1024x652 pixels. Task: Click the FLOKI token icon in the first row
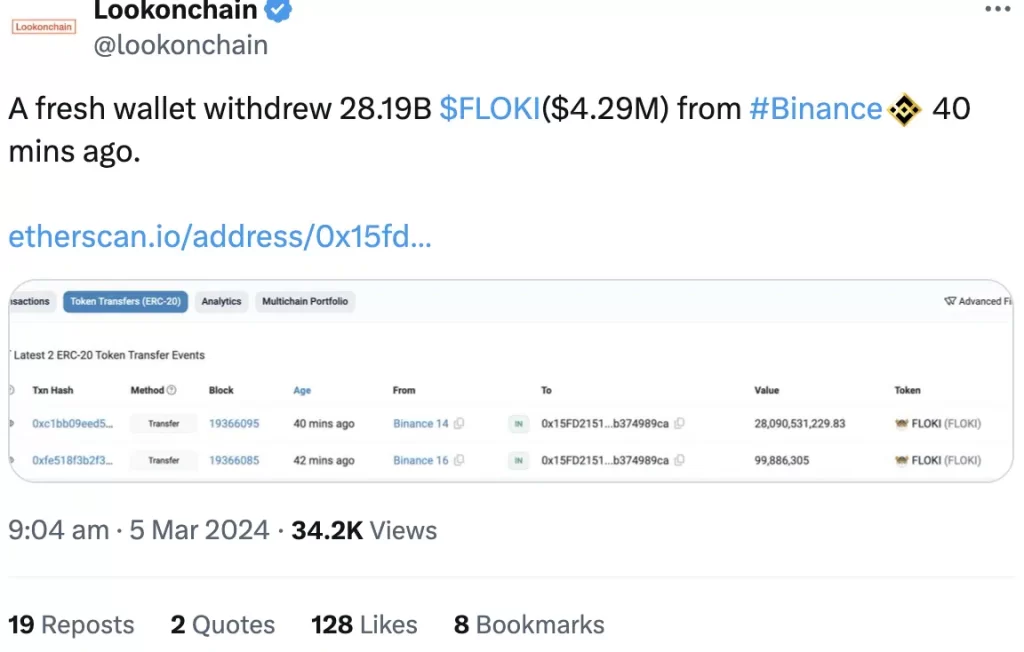click(x=901, y=424)
